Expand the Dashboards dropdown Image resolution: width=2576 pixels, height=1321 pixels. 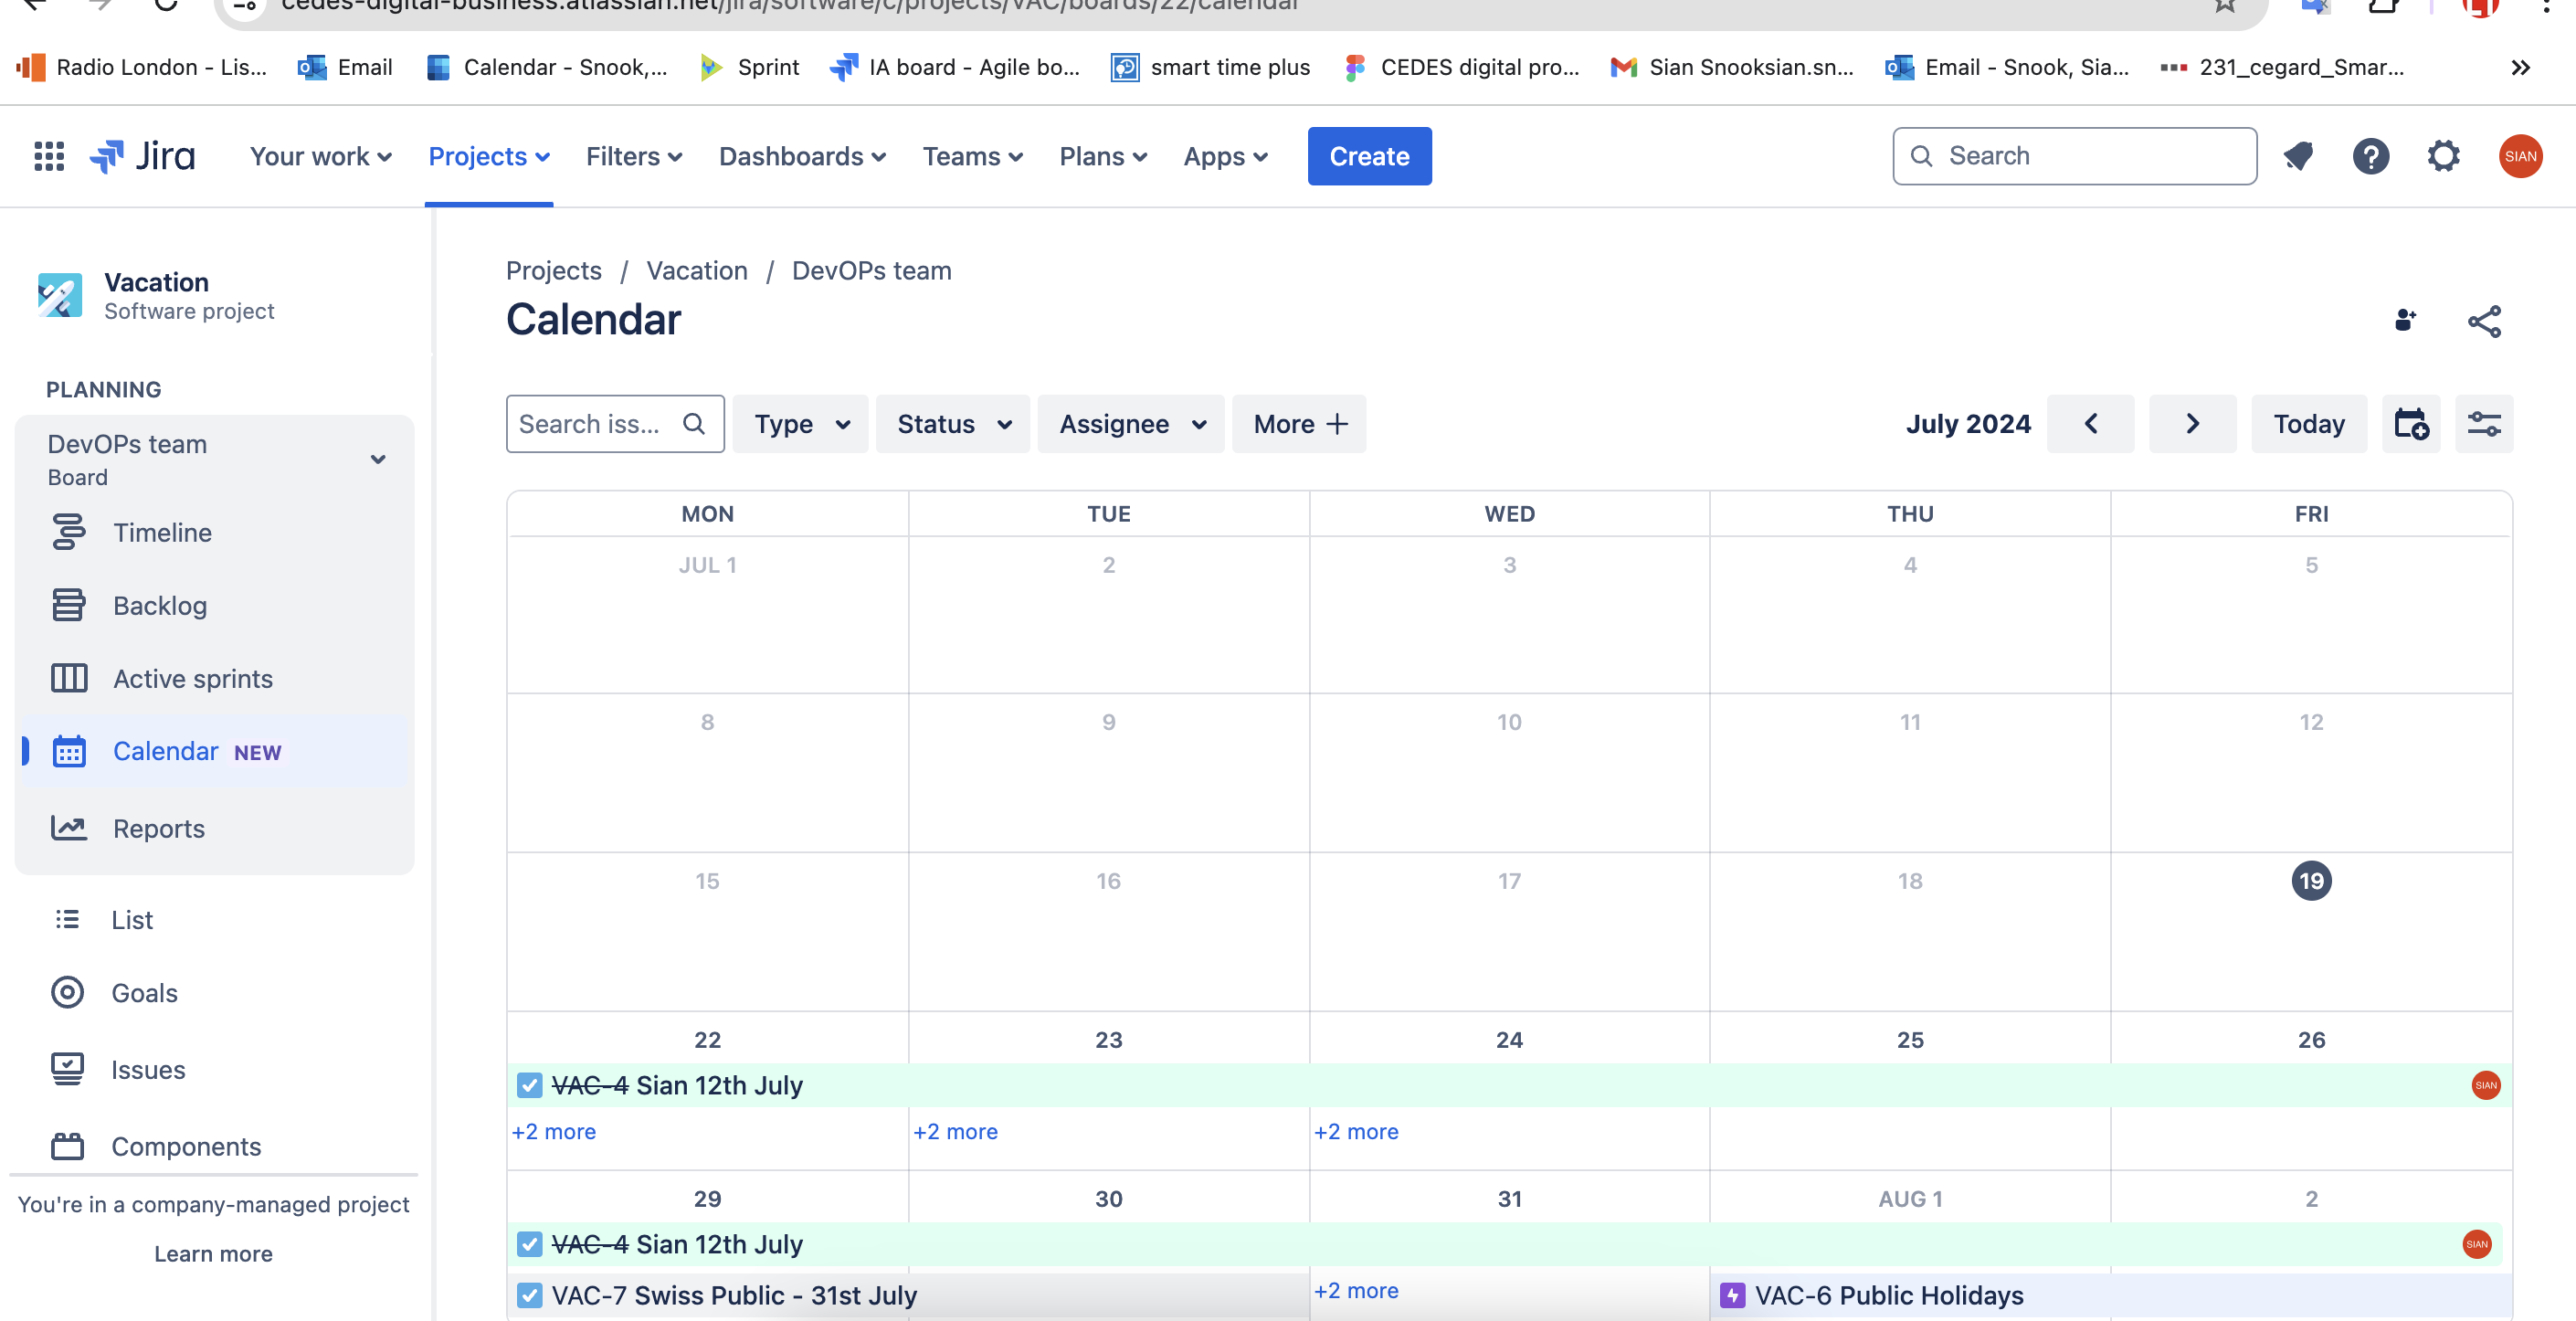(x=802, y=156)
